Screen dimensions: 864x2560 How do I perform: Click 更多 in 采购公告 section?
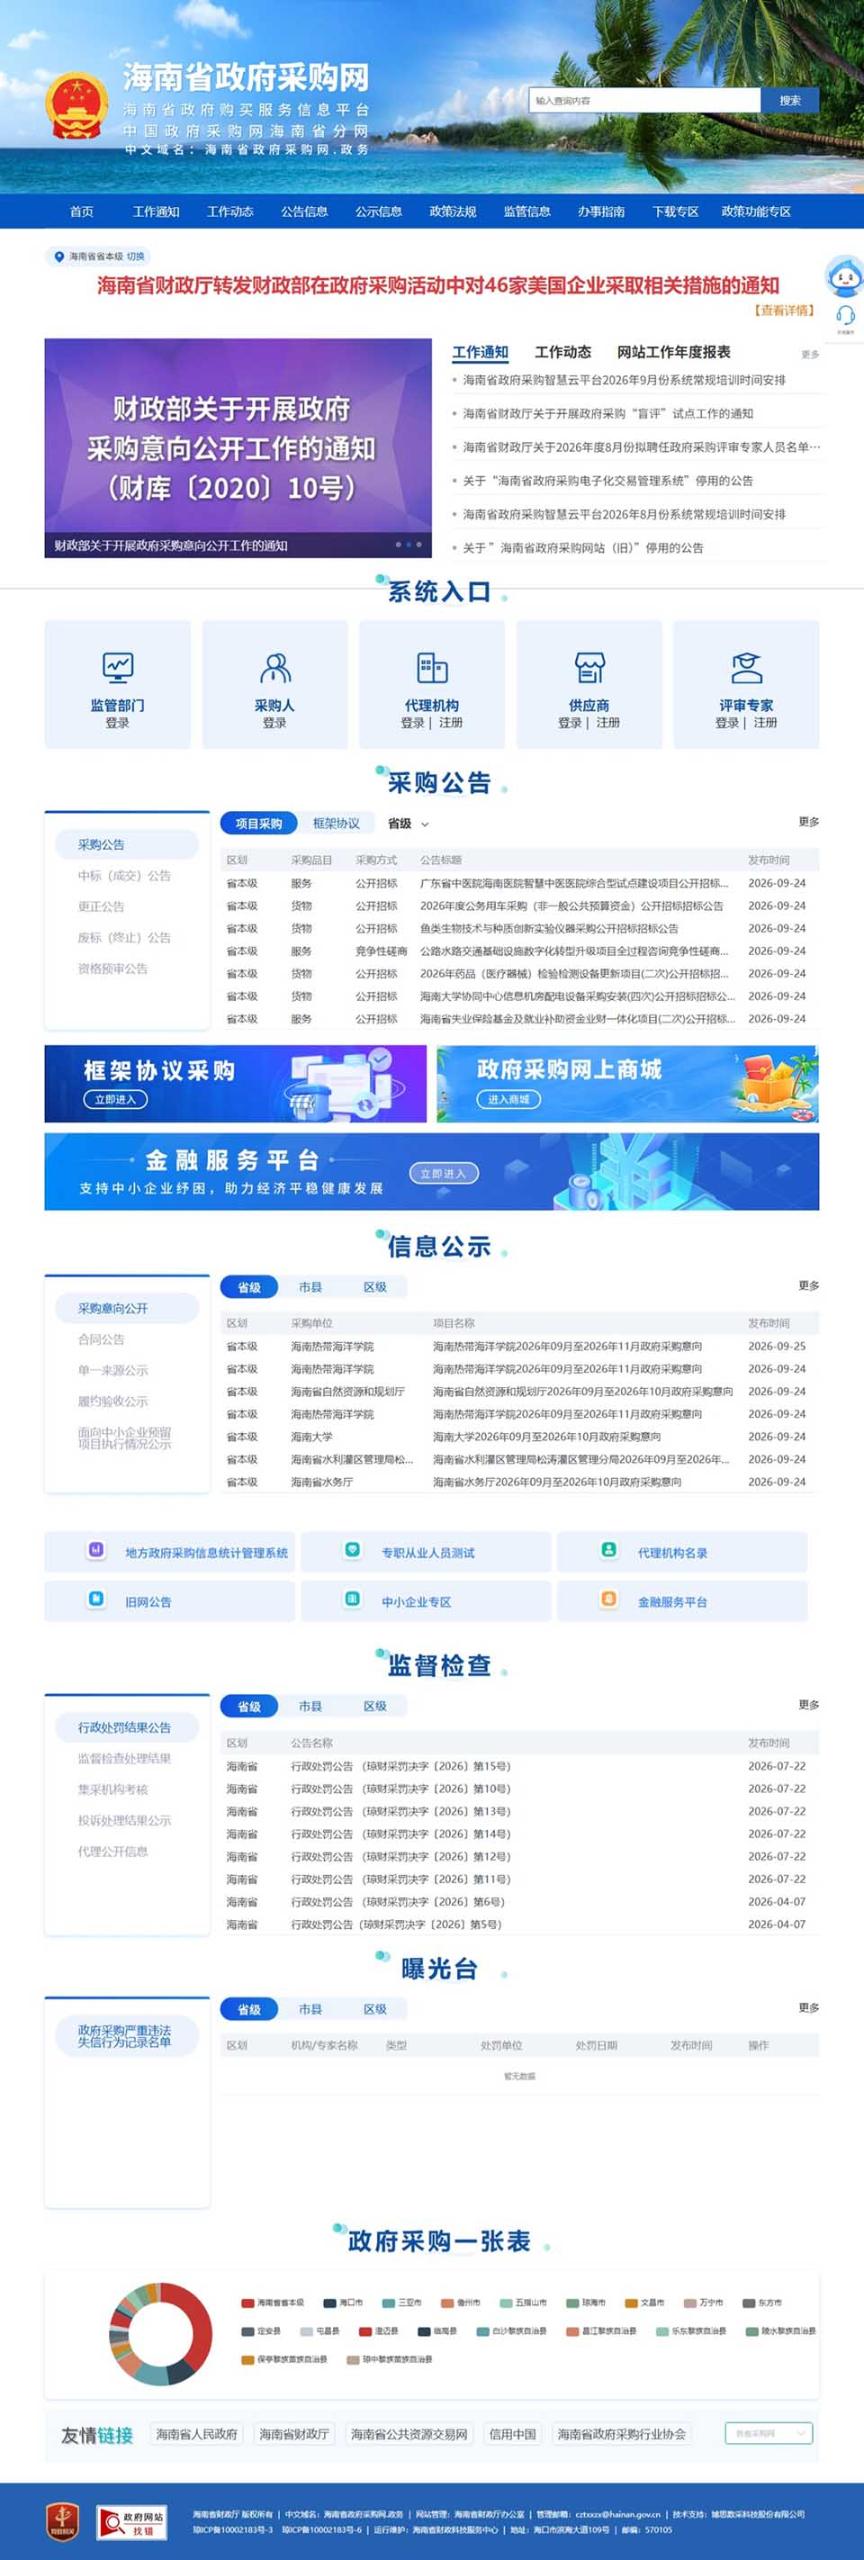click(x=809, y=822)
